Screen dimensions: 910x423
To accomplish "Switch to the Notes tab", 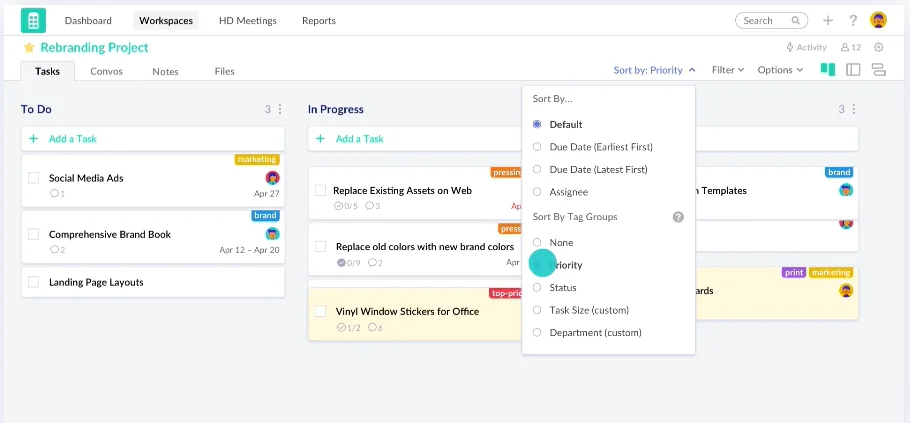I will [x=165, y=71].
